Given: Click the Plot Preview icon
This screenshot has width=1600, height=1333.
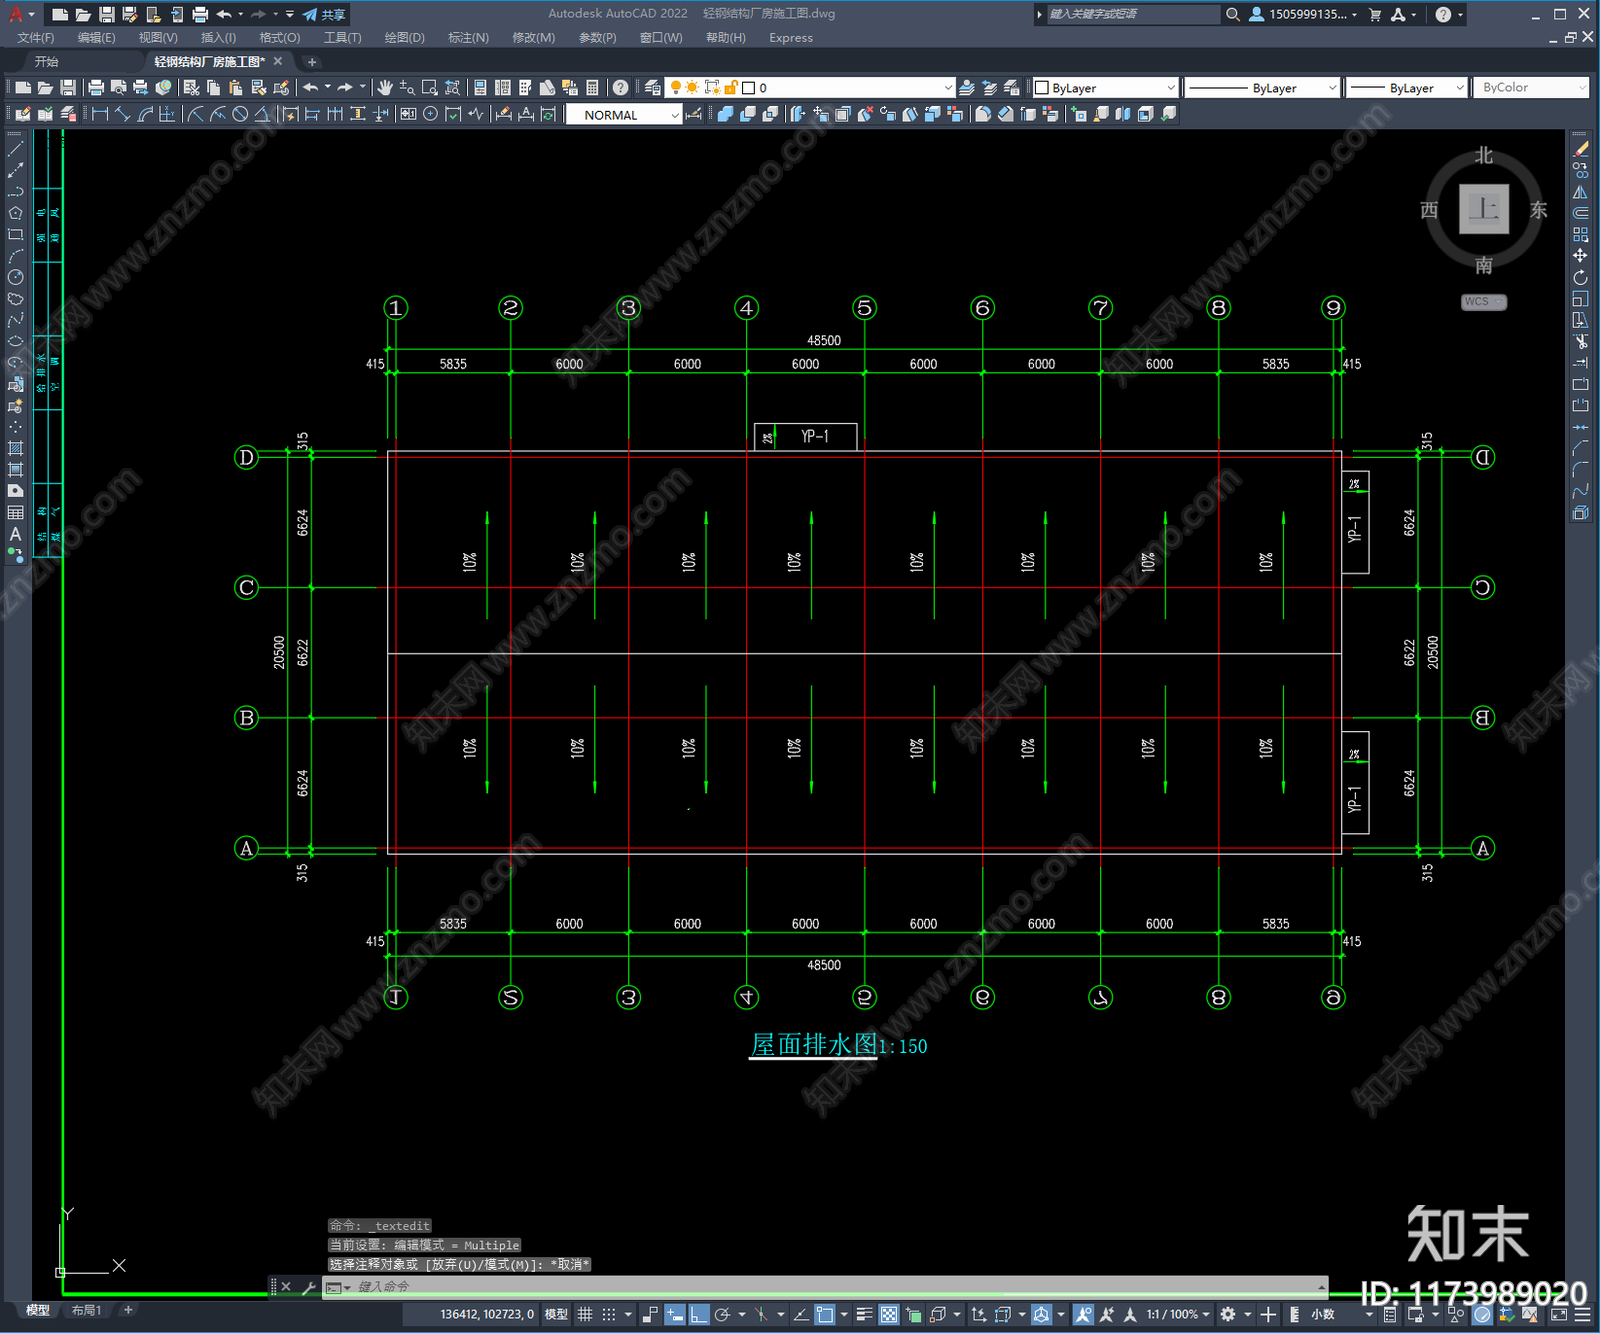Looking at the screenshot, I should [x=118, y=88].
